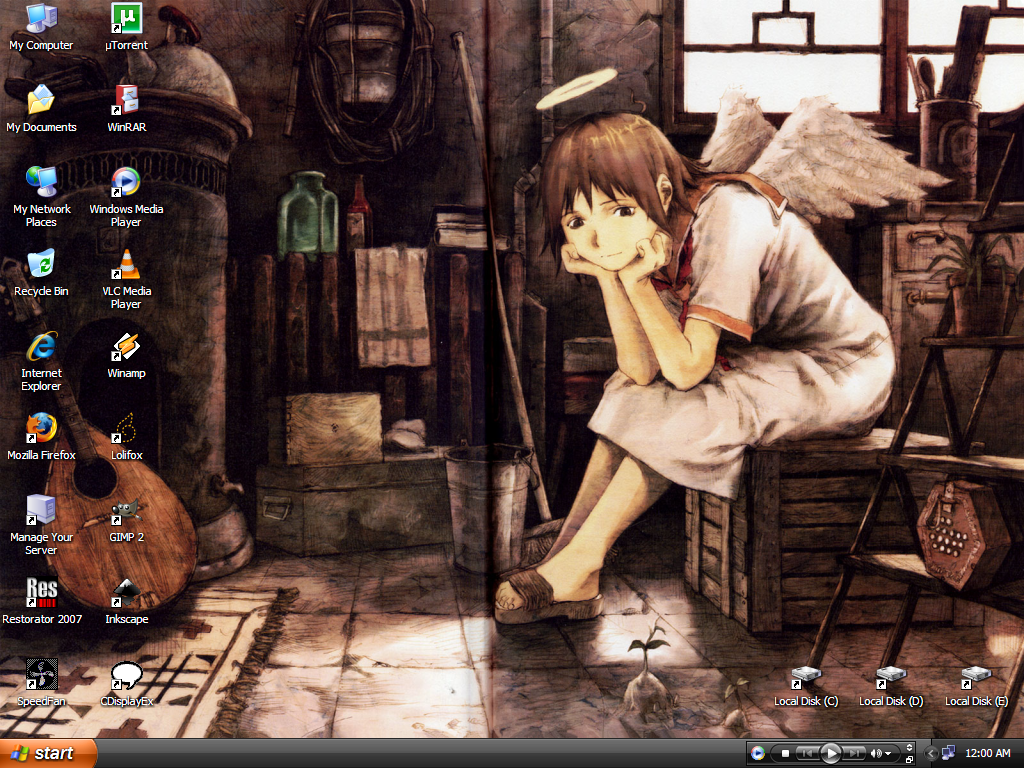Screen dimensions: 1024x768
Task: Expand hidden system tray icons
Action: pos(932,754)
